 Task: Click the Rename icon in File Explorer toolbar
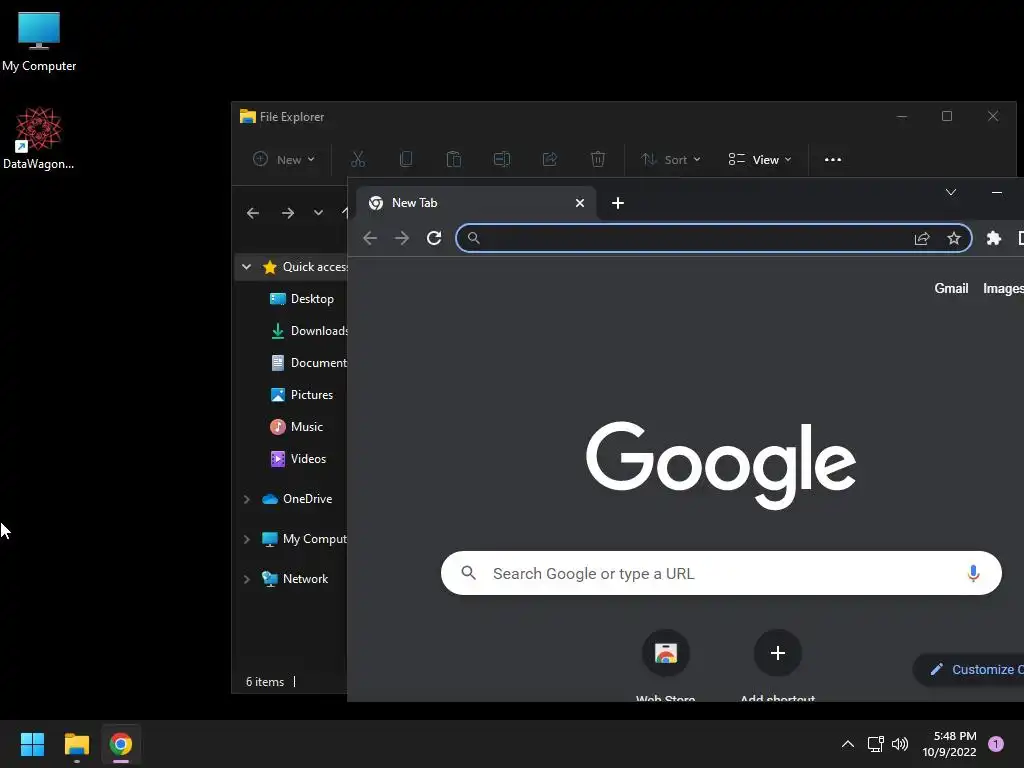tap(502, 159)
